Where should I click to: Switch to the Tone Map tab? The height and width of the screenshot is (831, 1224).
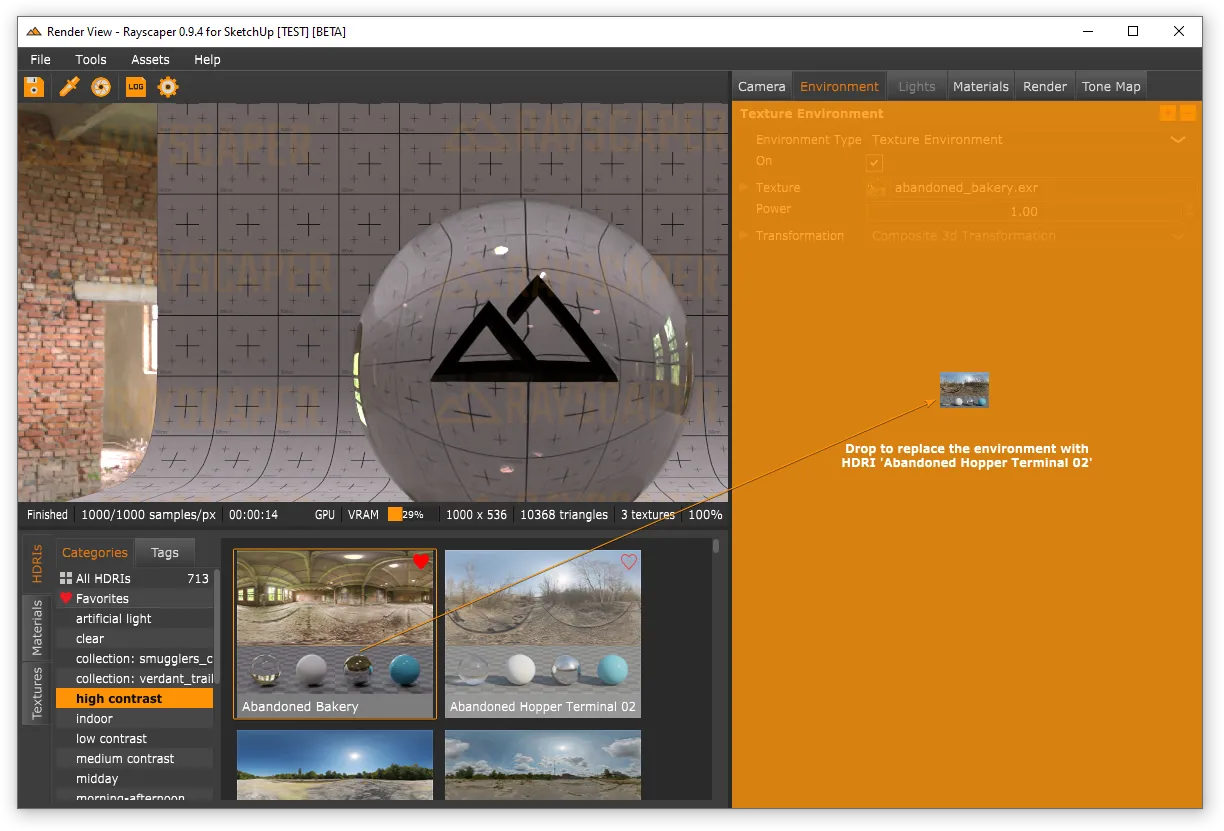click(1111, 86)
